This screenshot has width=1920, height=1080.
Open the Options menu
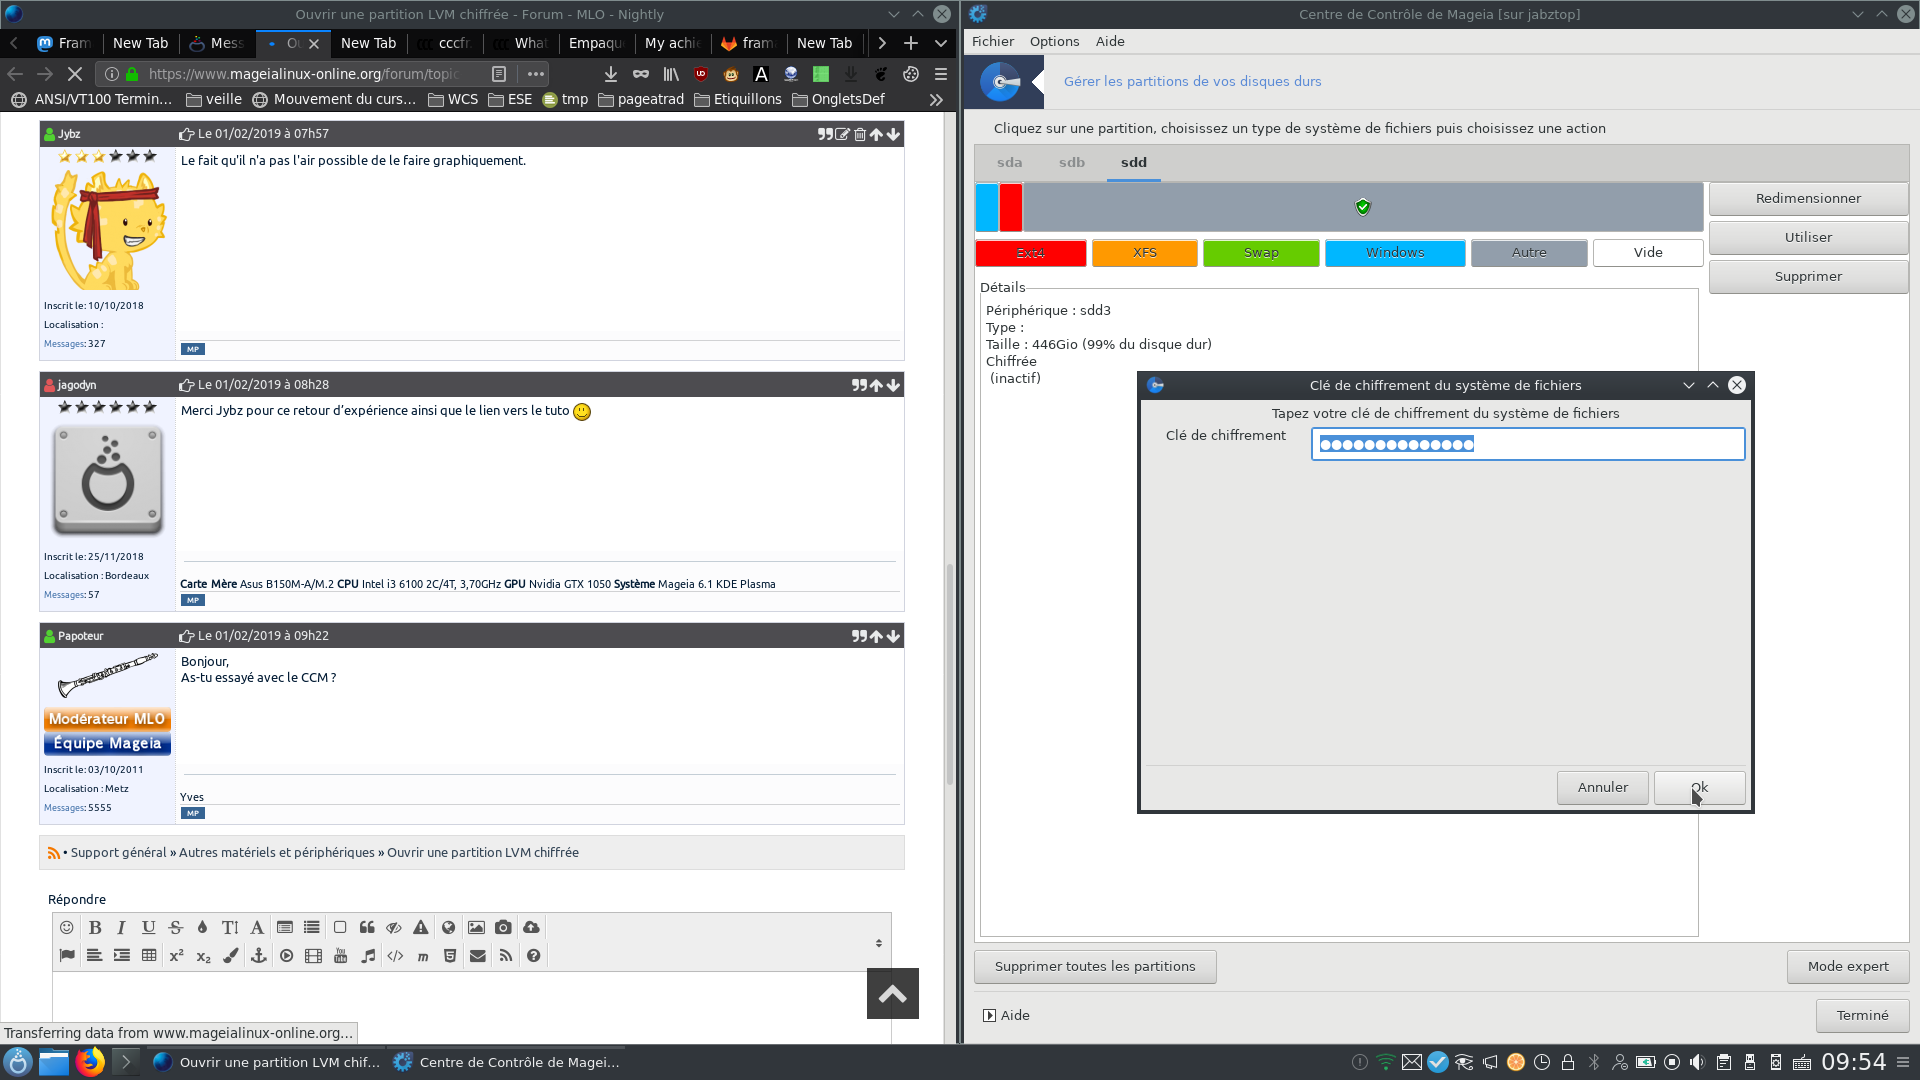[1054, 41]
